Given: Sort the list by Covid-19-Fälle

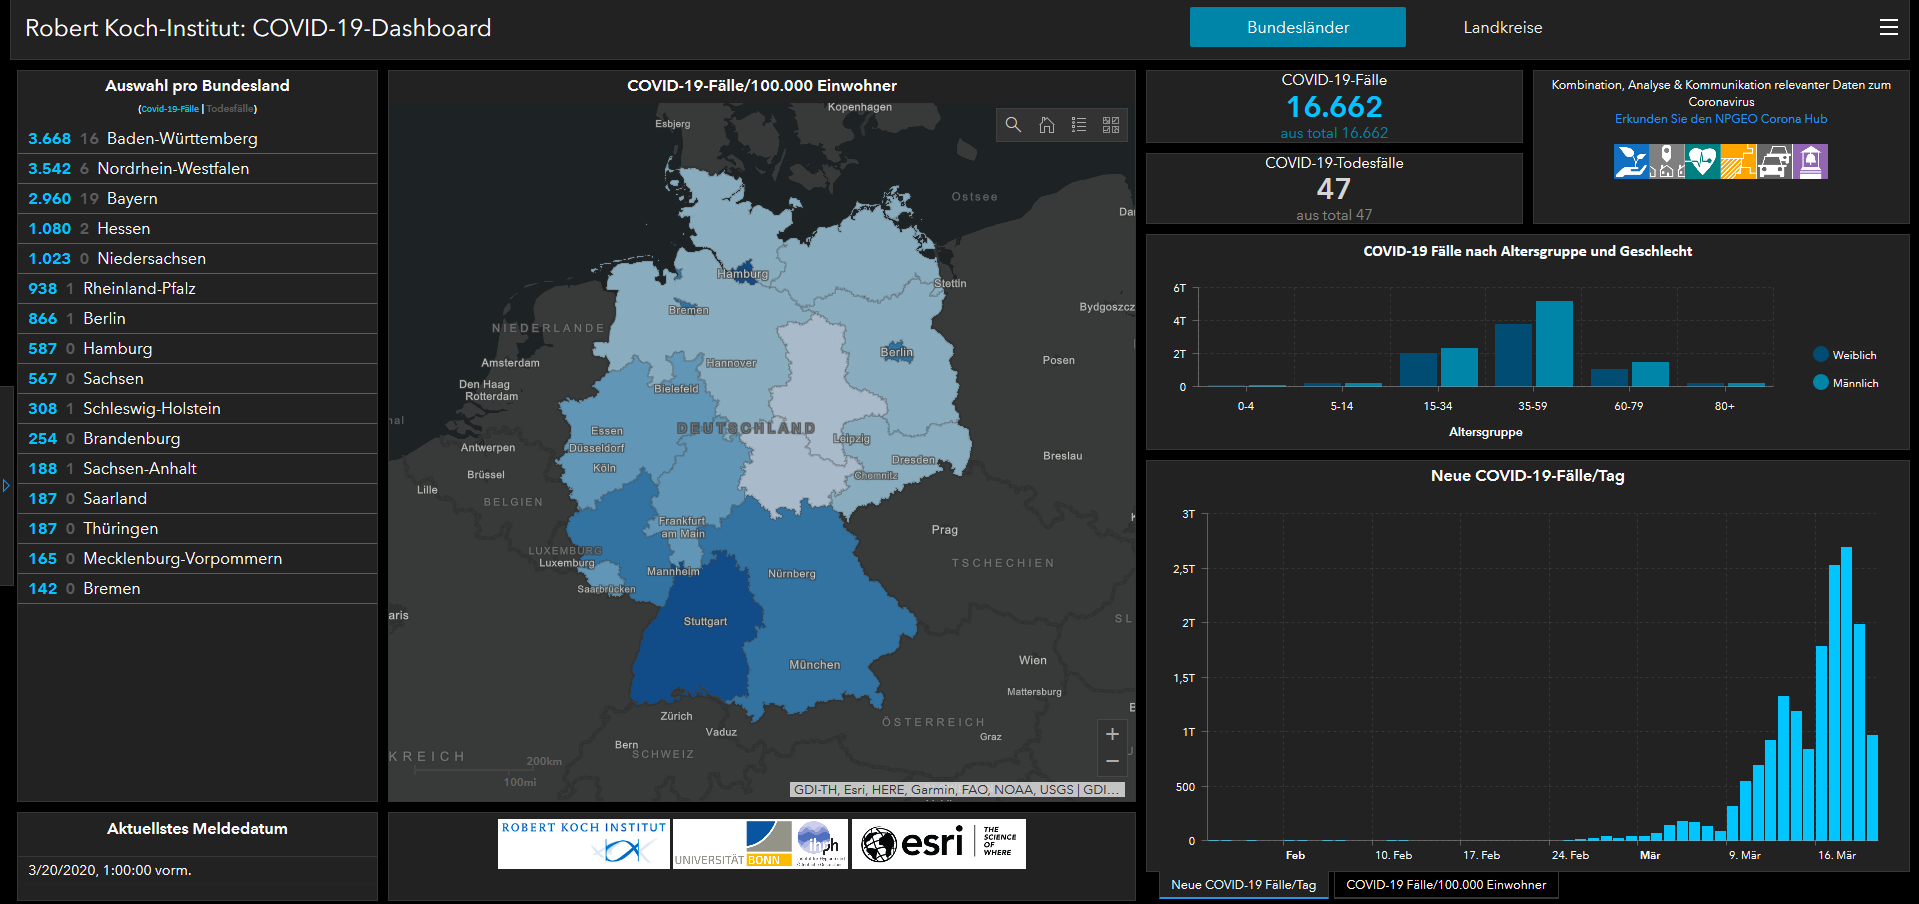Looking at the screenshot, I should click(170, 109).
